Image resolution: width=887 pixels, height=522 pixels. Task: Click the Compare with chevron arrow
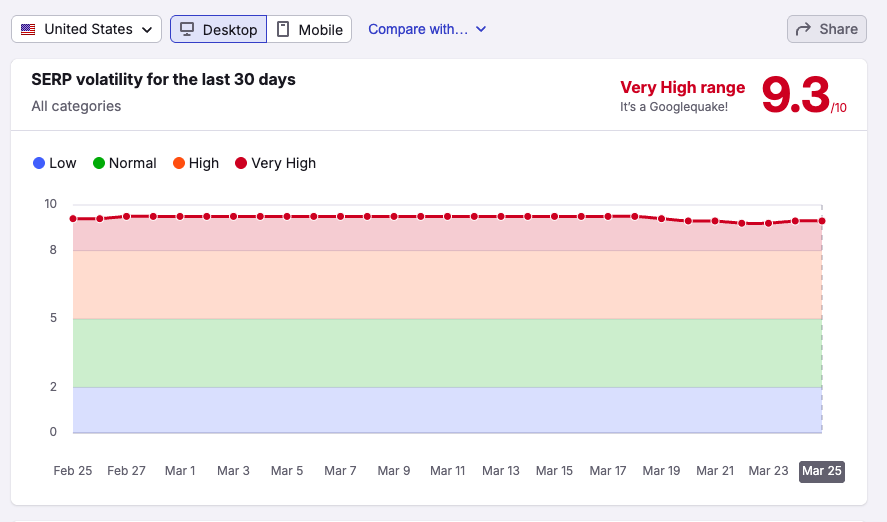pos(481,29)
